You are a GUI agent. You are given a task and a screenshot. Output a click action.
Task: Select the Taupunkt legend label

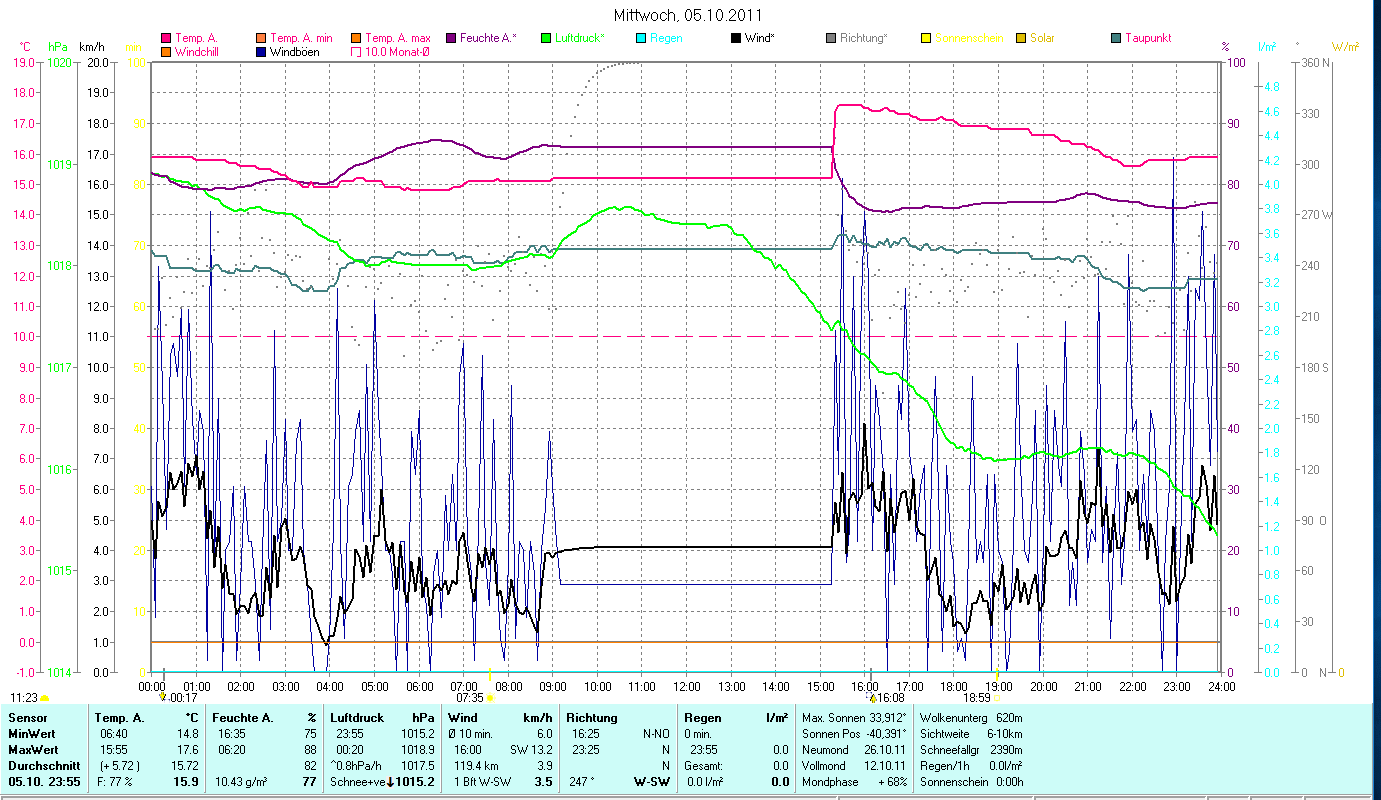click(x=1148, y=38)
